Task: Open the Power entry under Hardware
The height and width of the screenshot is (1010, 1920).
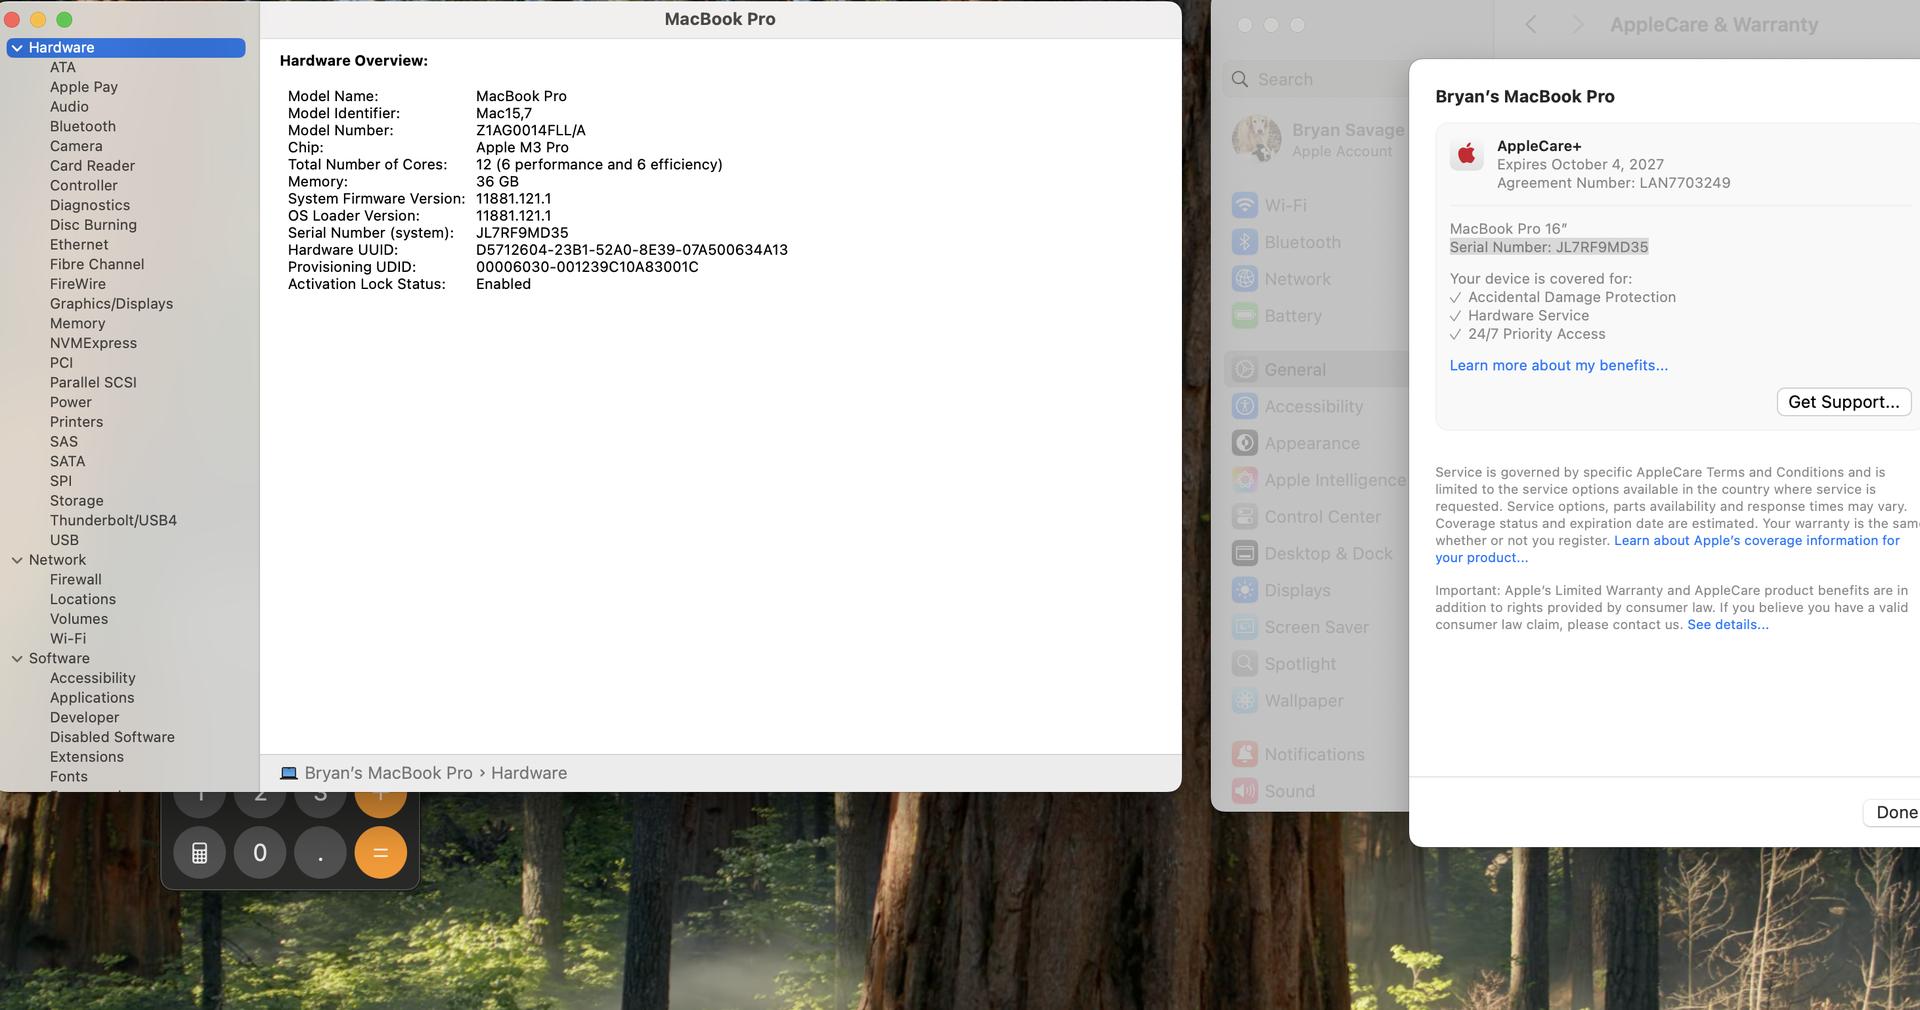Action: pyautogui.click(x=71, y=402)
